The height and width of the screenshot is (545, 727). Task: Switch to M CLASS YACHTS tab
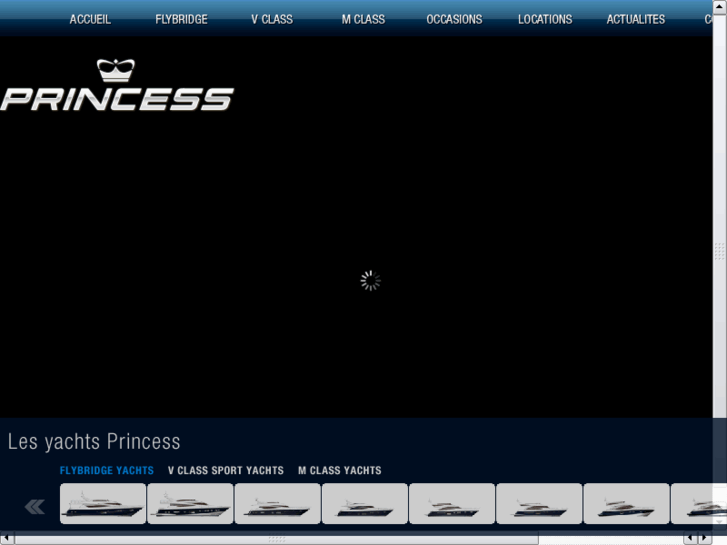point(340,470)
